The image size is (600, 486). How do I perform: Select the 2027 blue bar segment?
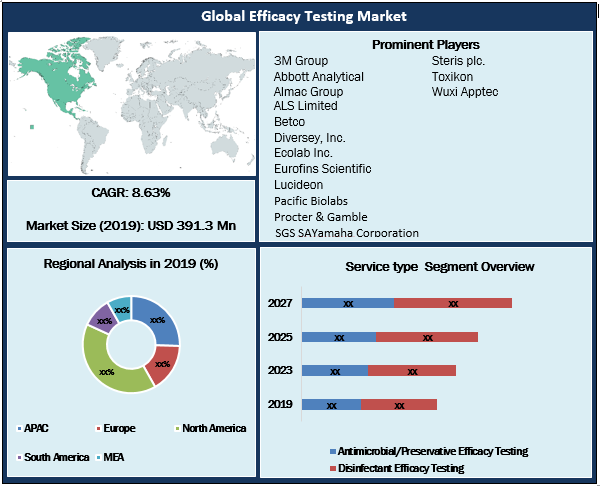coord(347,303)
